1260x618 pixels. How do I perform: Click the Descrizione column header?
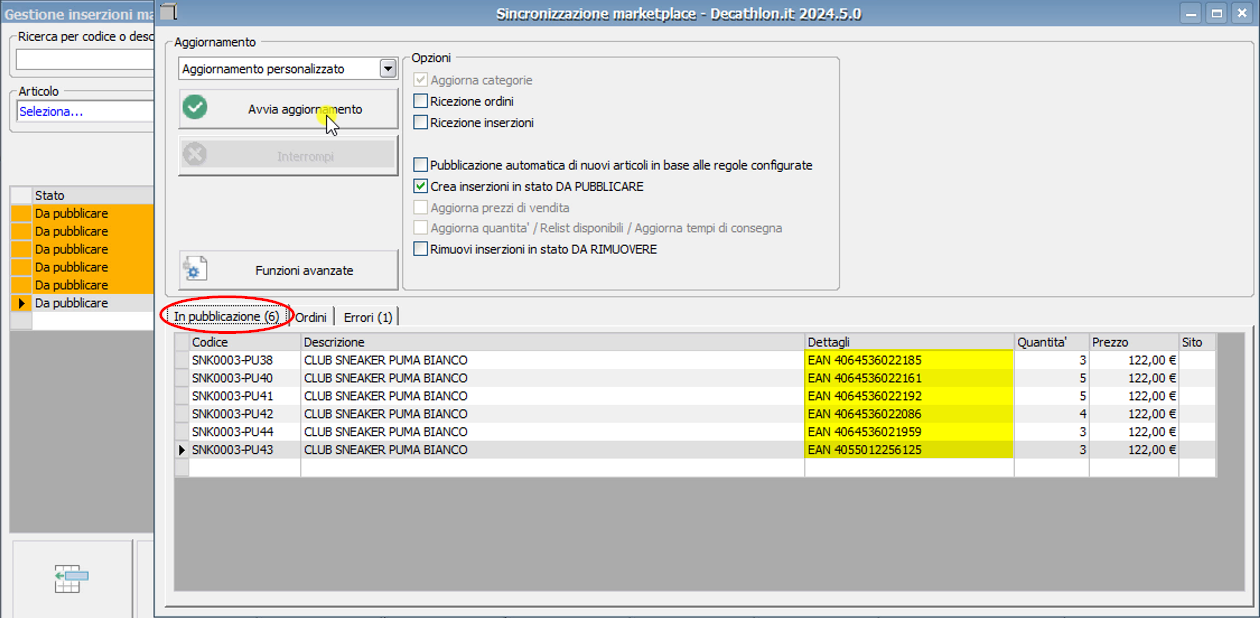tap(553, 342)
